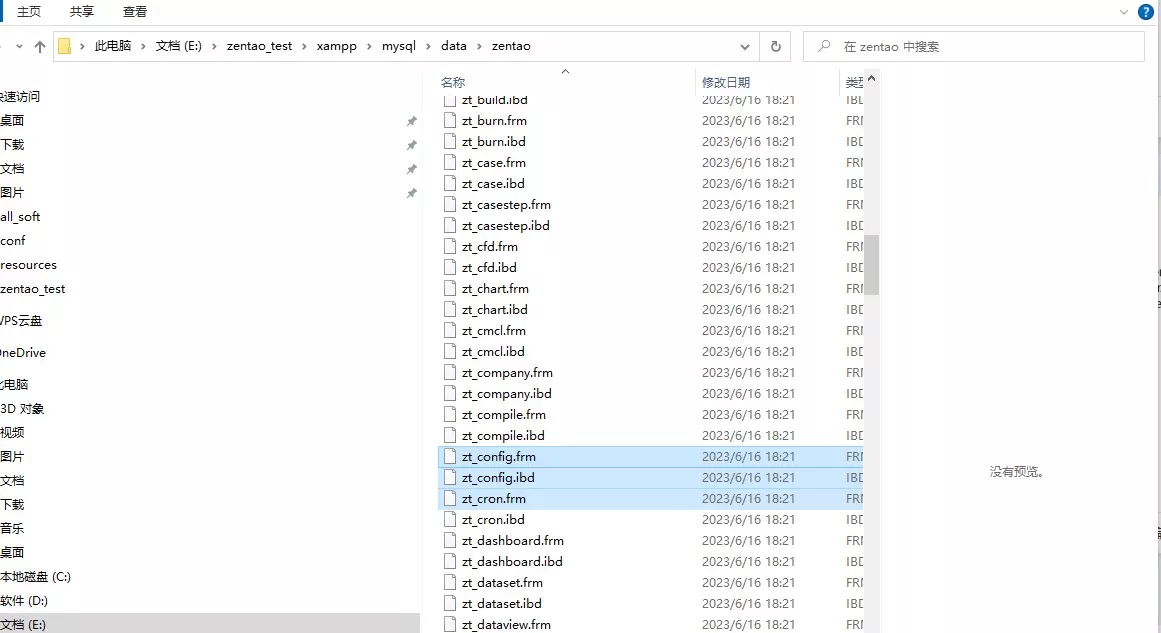Click the folder icon in address bar
Viewport: 1161px width, 633px height.
[64, 46]
